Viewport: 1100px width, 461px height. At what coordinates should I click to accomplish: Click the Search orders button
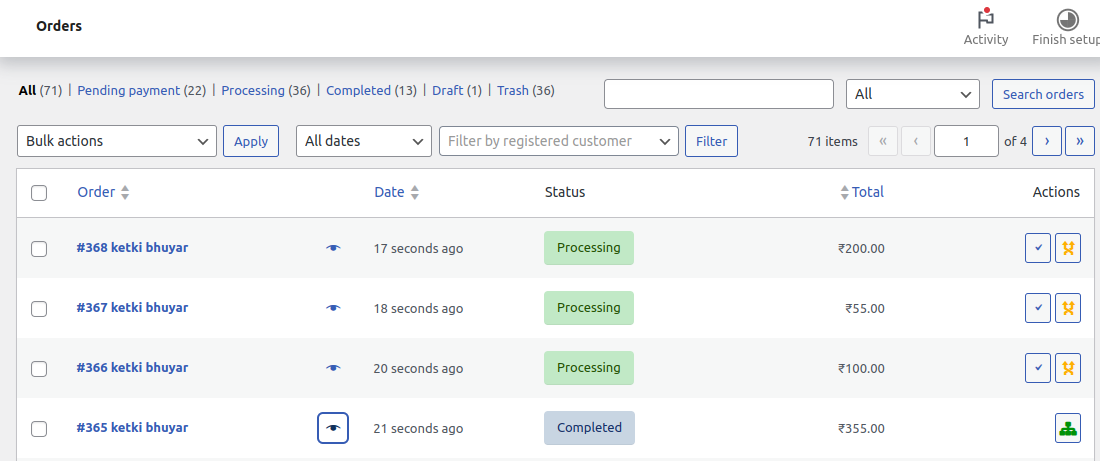tap(1043, 94)
